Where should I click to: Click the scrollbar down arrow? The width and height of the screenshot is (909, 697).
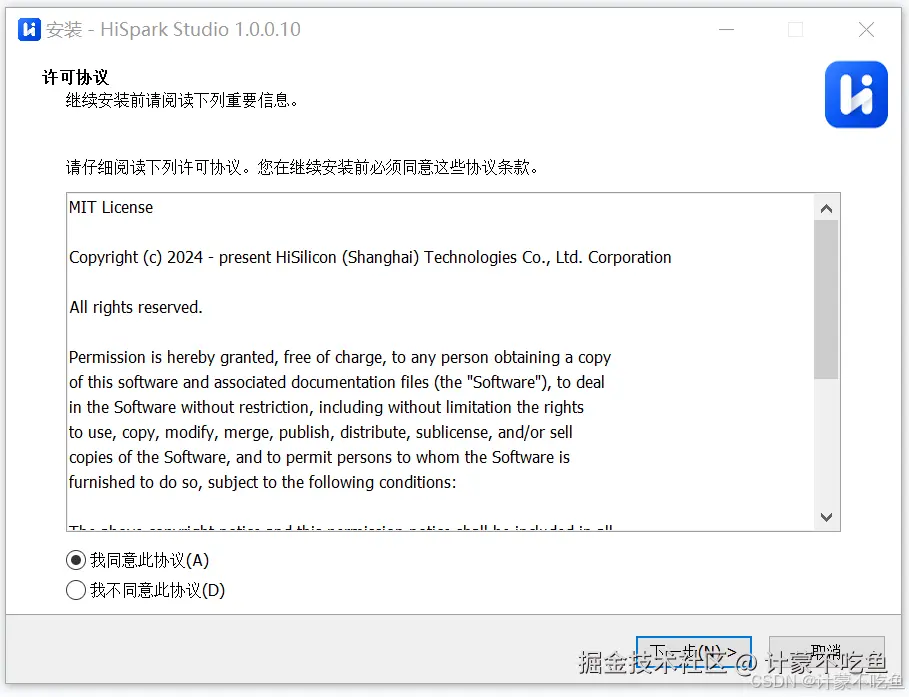click(x=827, y=518)
